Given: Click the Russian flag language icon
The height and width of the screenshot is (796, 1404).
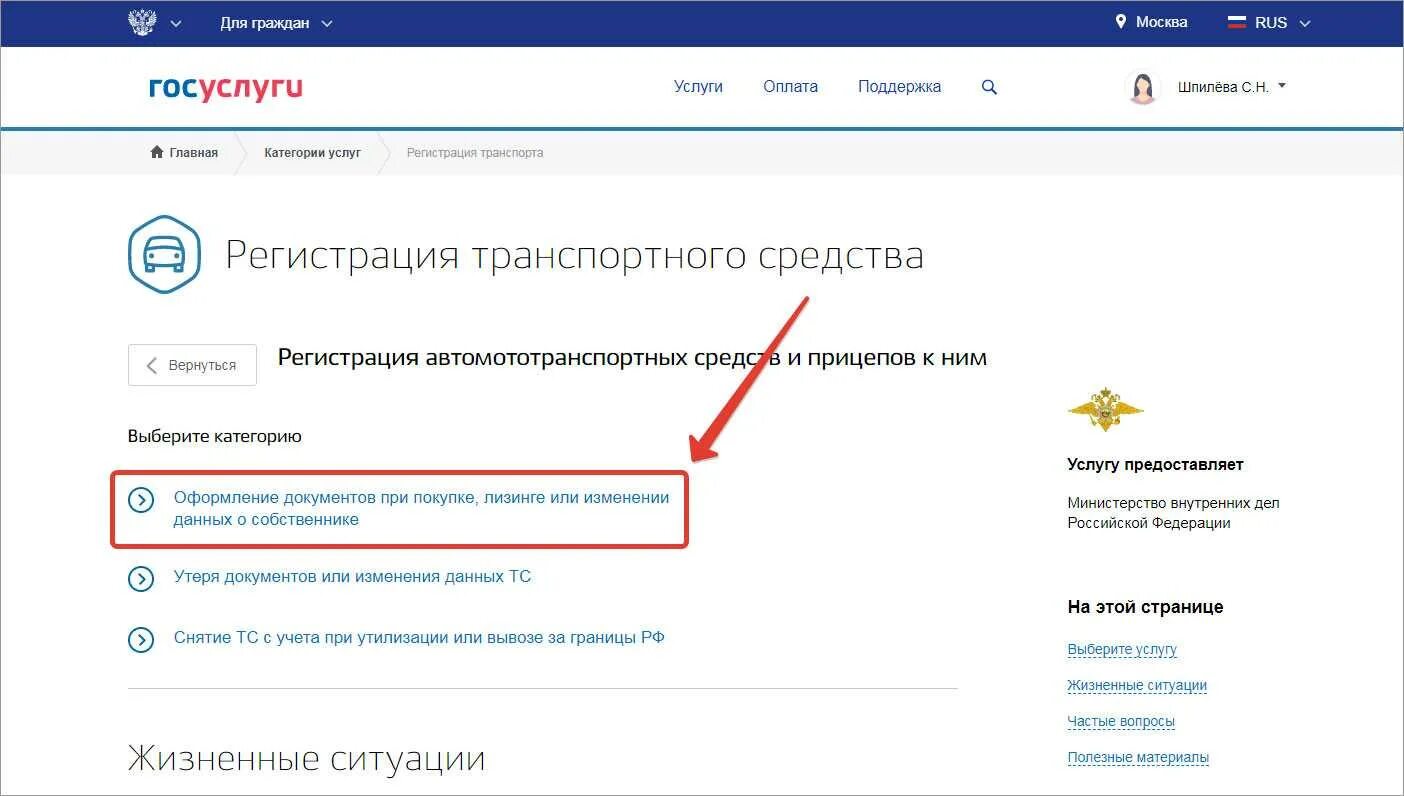Looking at the screenshot, I should click(x=1237, y=22).
